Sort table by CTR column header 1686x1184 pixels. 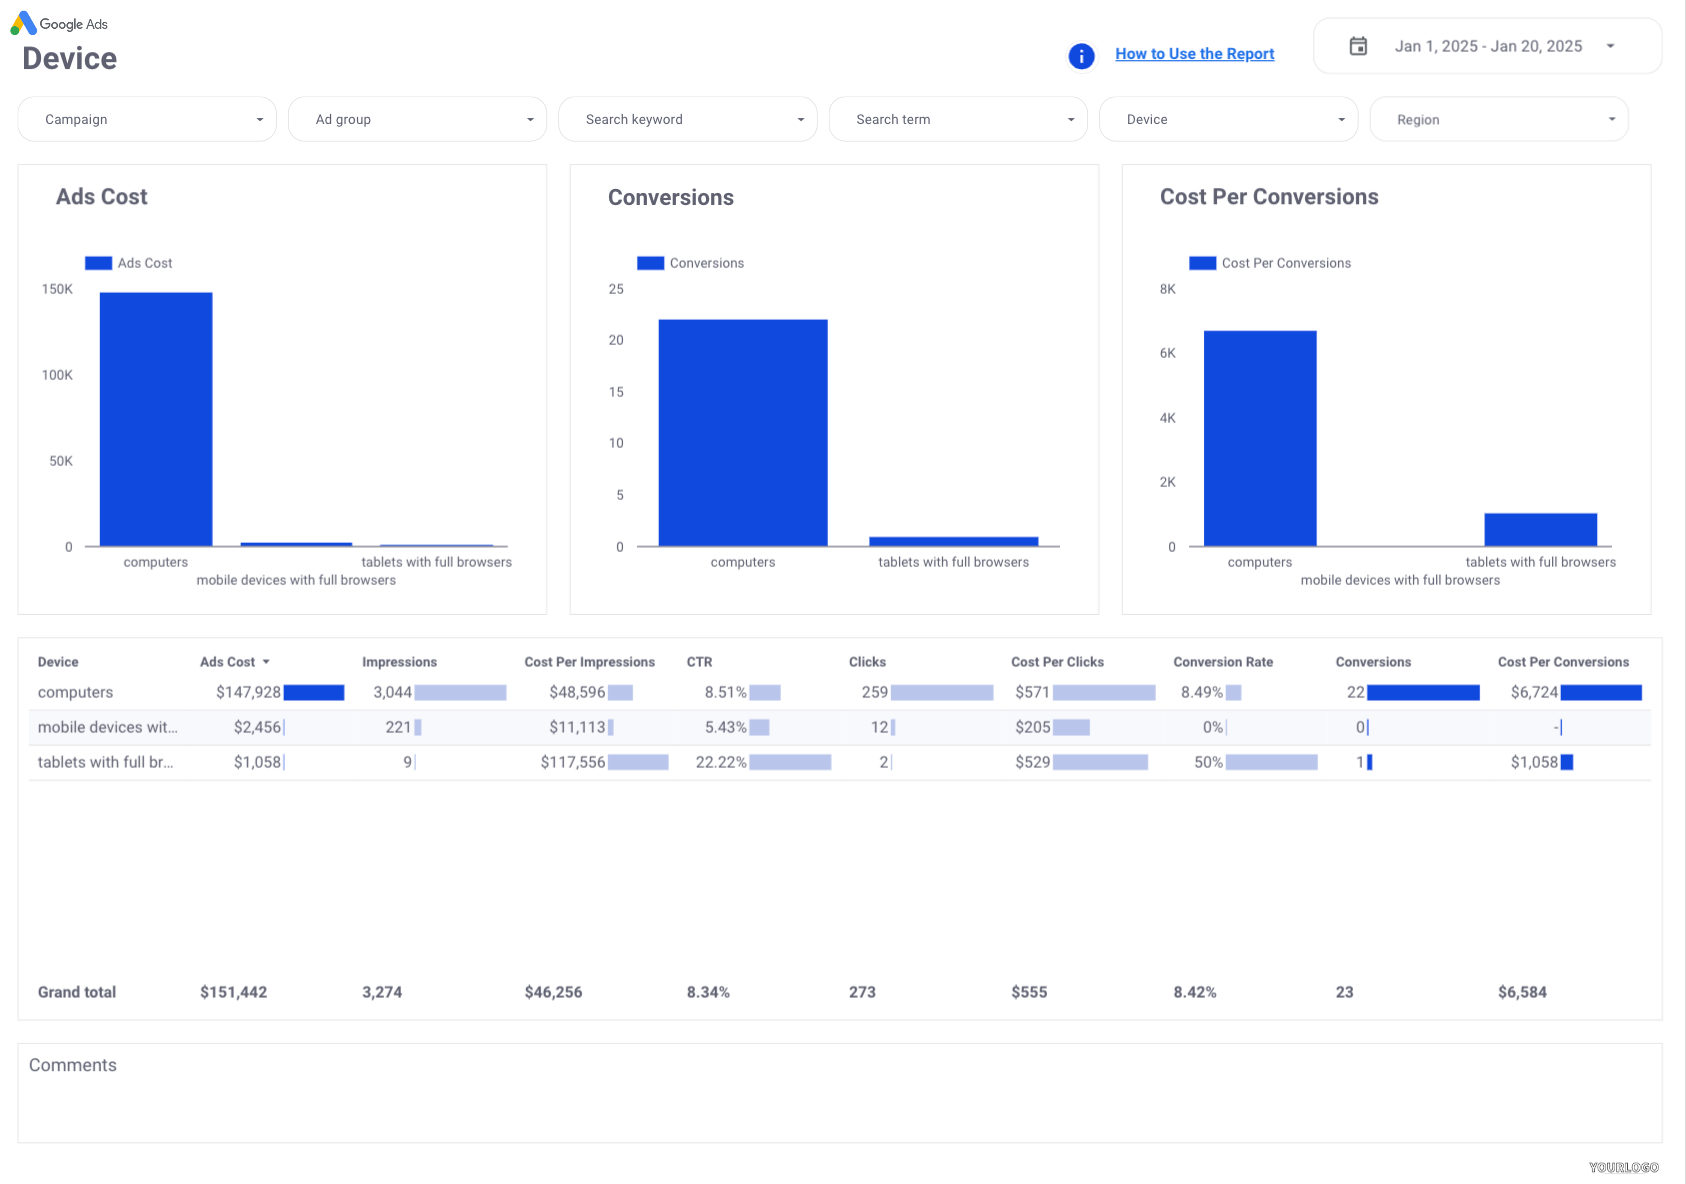pos(699,662)
